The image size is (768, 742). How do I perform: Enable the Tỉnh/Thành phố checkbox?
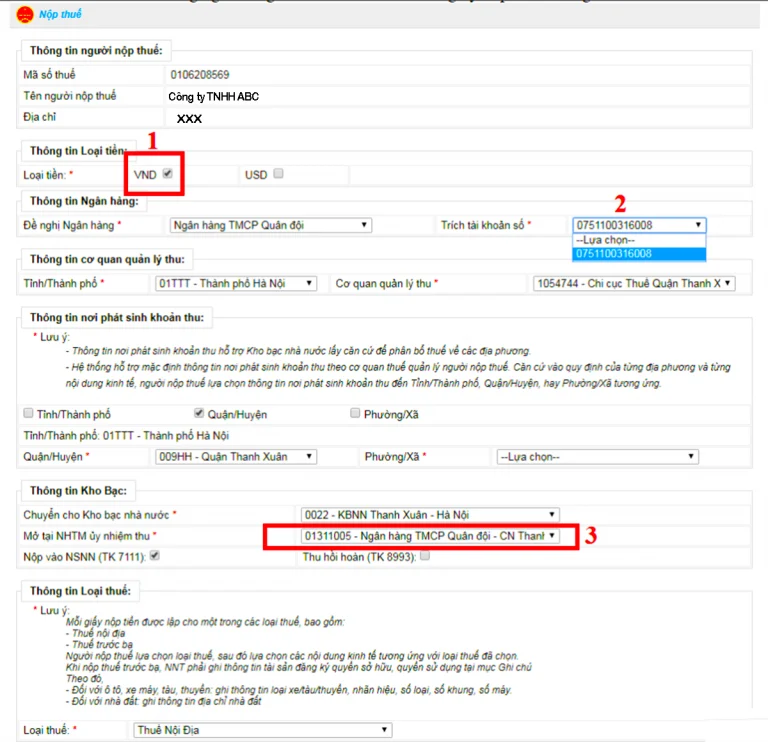coord(28,413)
